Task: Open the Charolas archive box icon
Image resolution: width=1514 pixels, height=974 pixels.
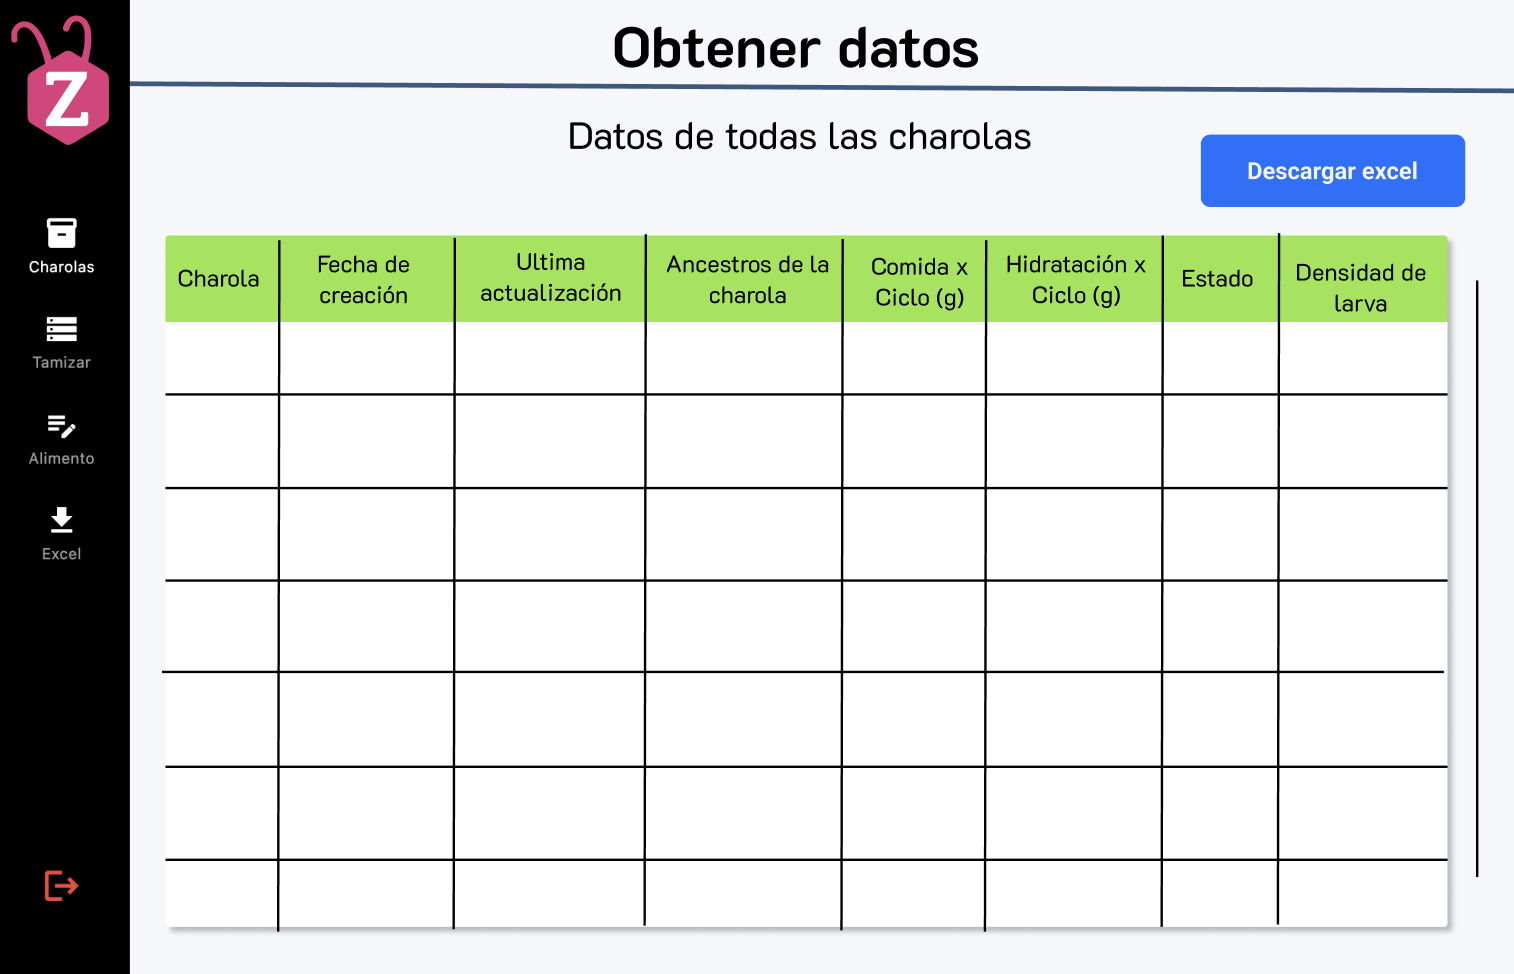Action: (x=61, y=233)
